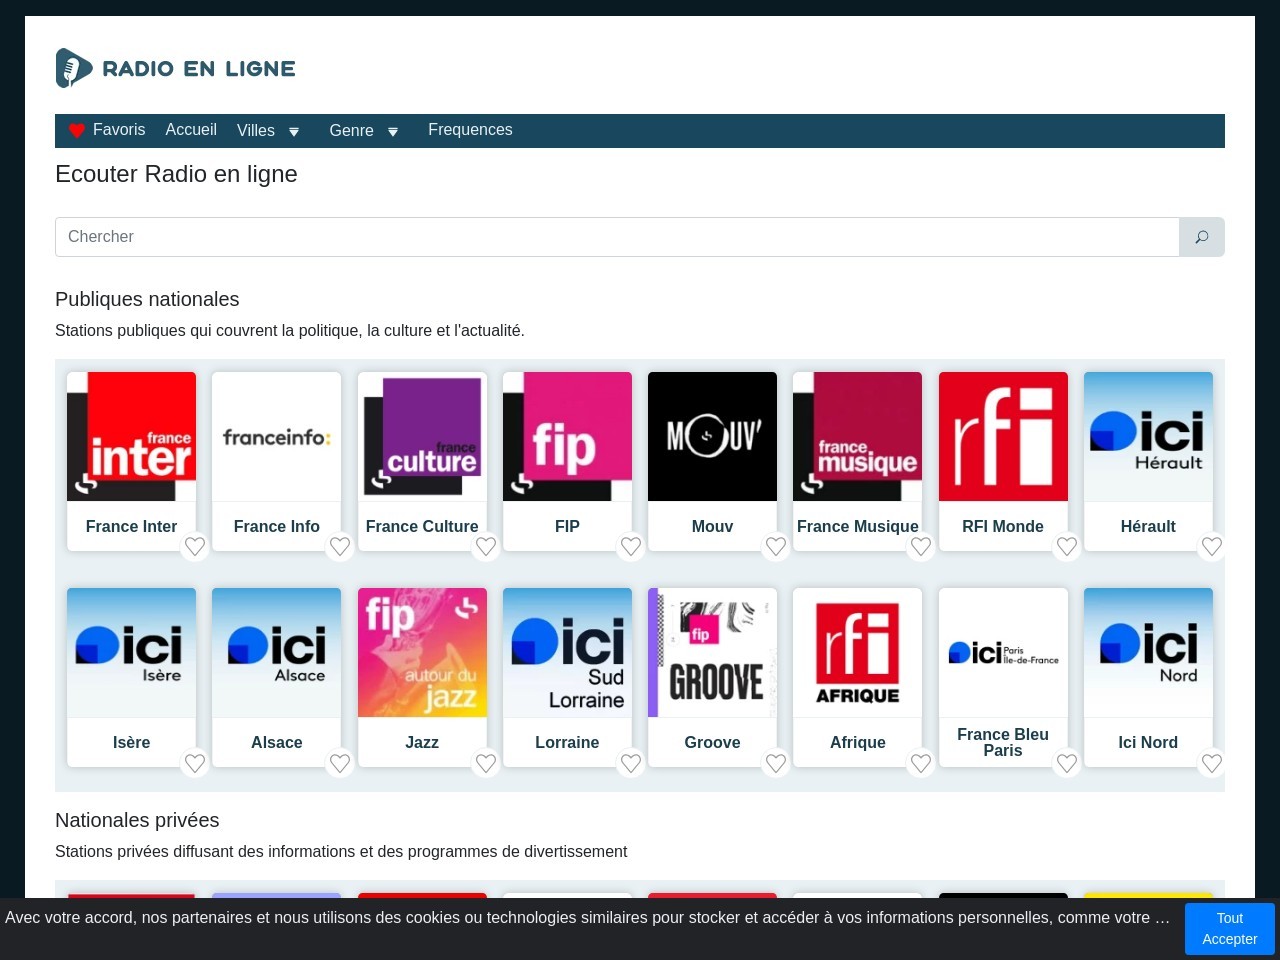Open the Lorraine title link
This screenshot has width=1280, height=960.
pos(567,742)
